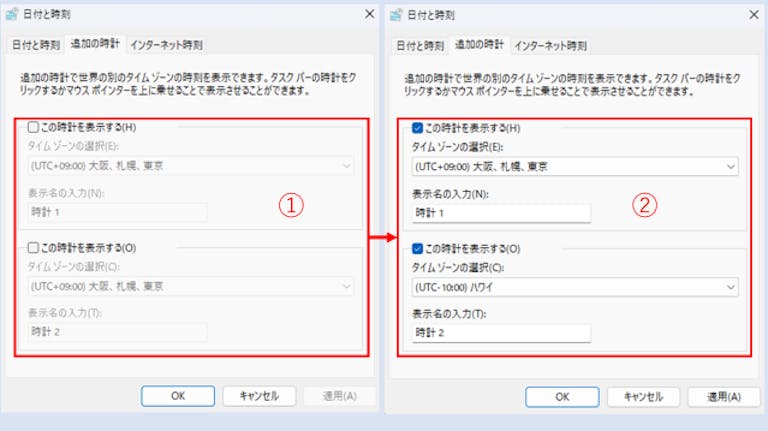Screen dimensions: 768x431
Task: Confirm with OK in left dialog
Action: click(178, 396)
